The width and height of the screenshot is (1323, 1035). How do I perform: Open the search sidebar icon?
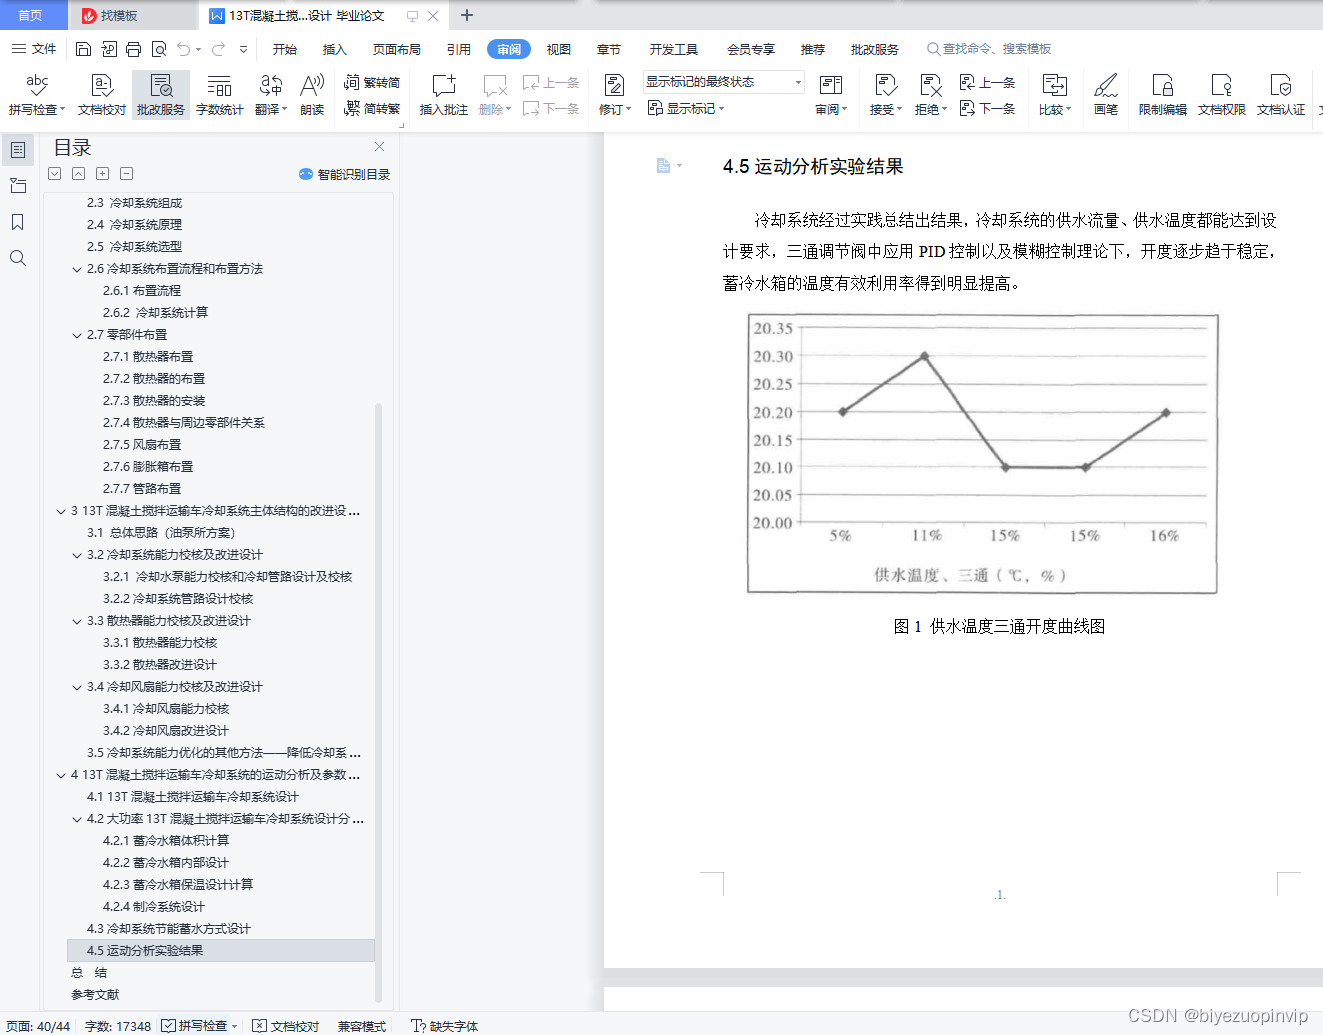point(18,258)
